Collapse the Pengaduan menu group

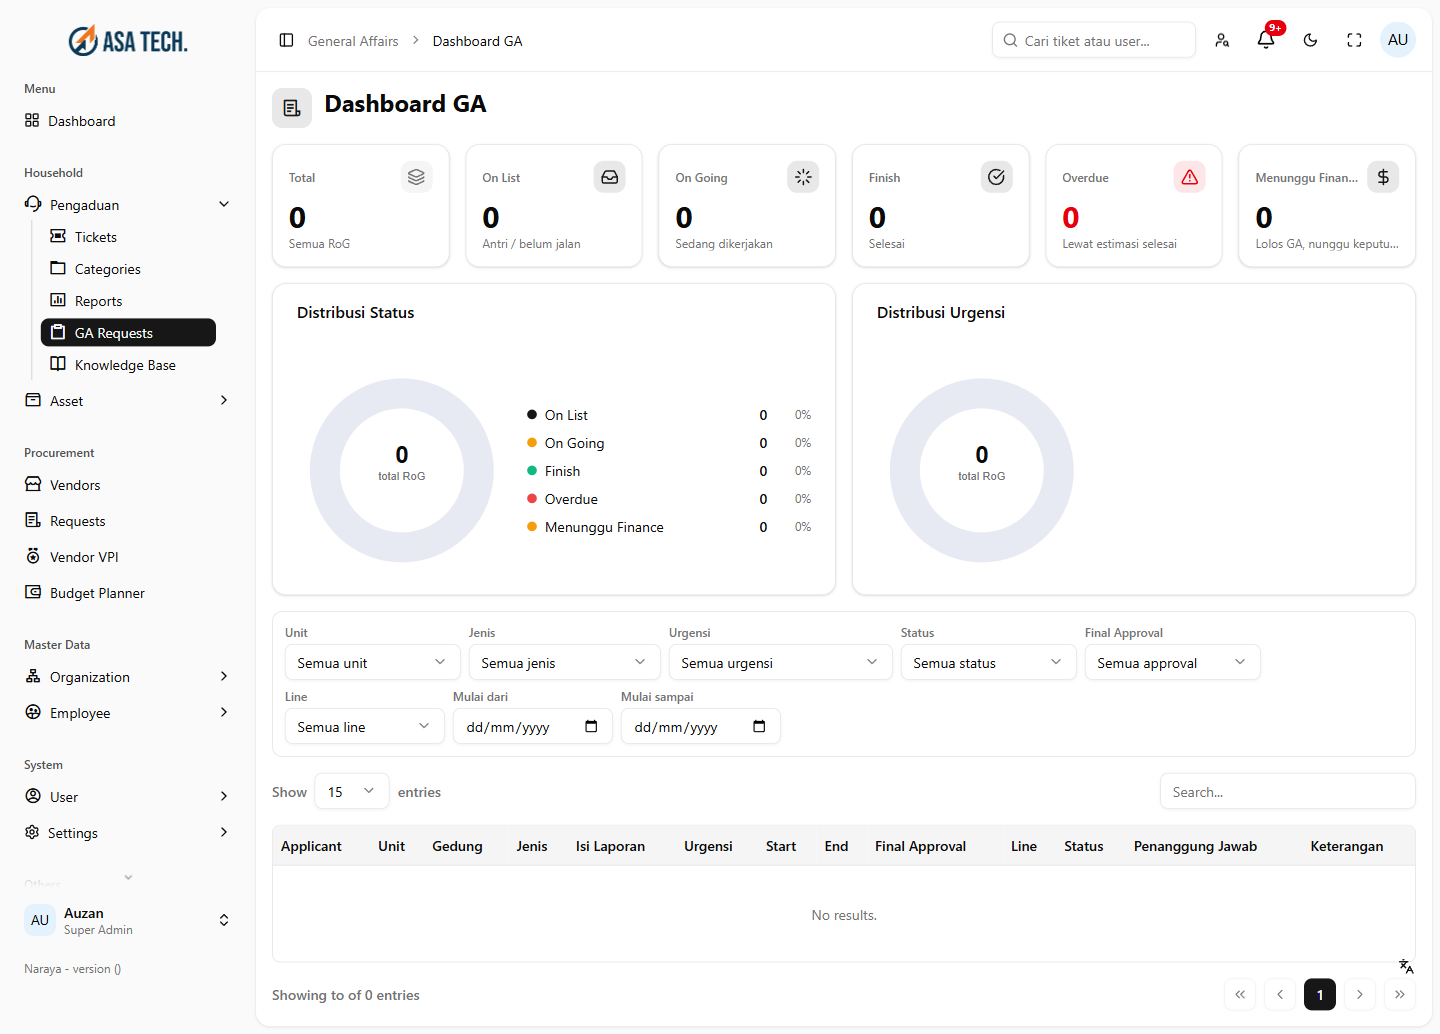128,205
